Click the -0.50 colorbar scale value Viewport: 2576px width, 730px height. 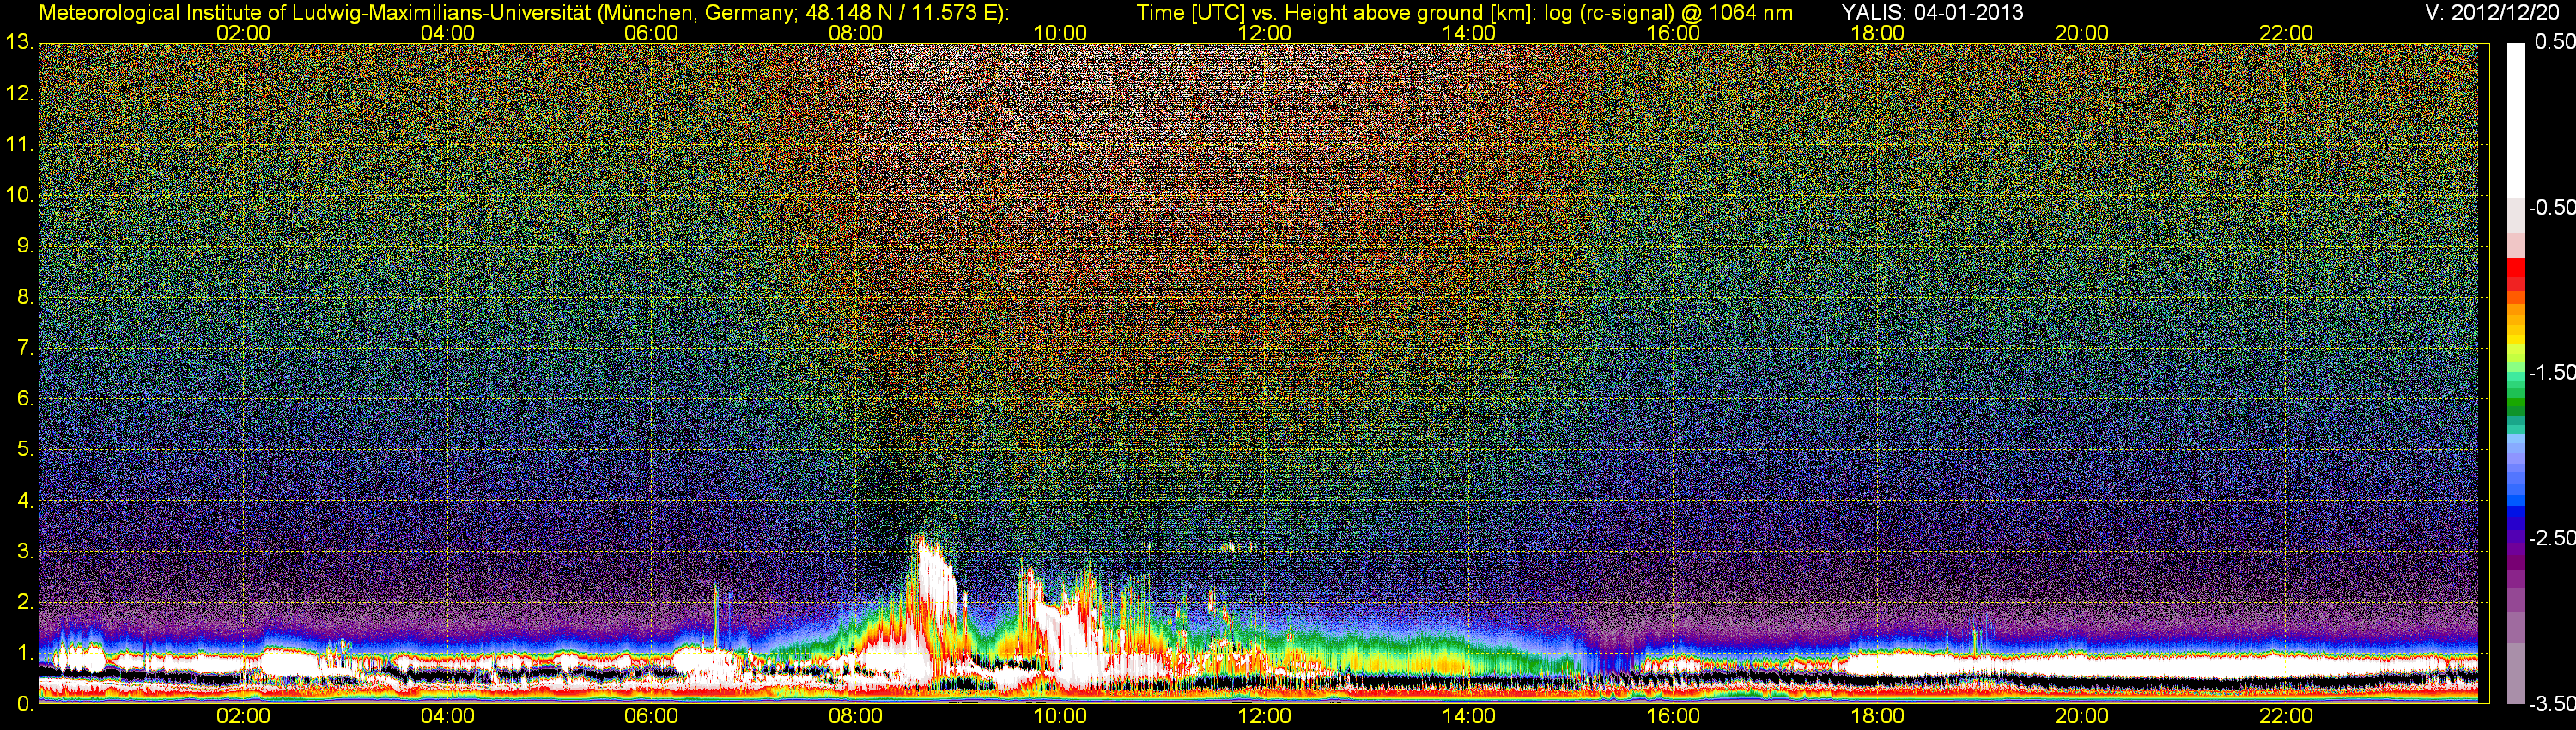[2551, 207]
